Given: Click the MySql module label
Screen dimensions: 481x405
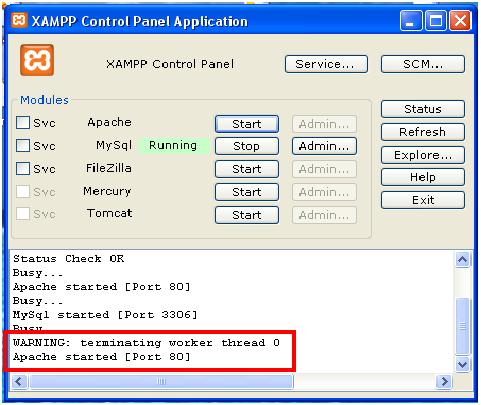Looking at the screenshot, I should pos(114,145).
